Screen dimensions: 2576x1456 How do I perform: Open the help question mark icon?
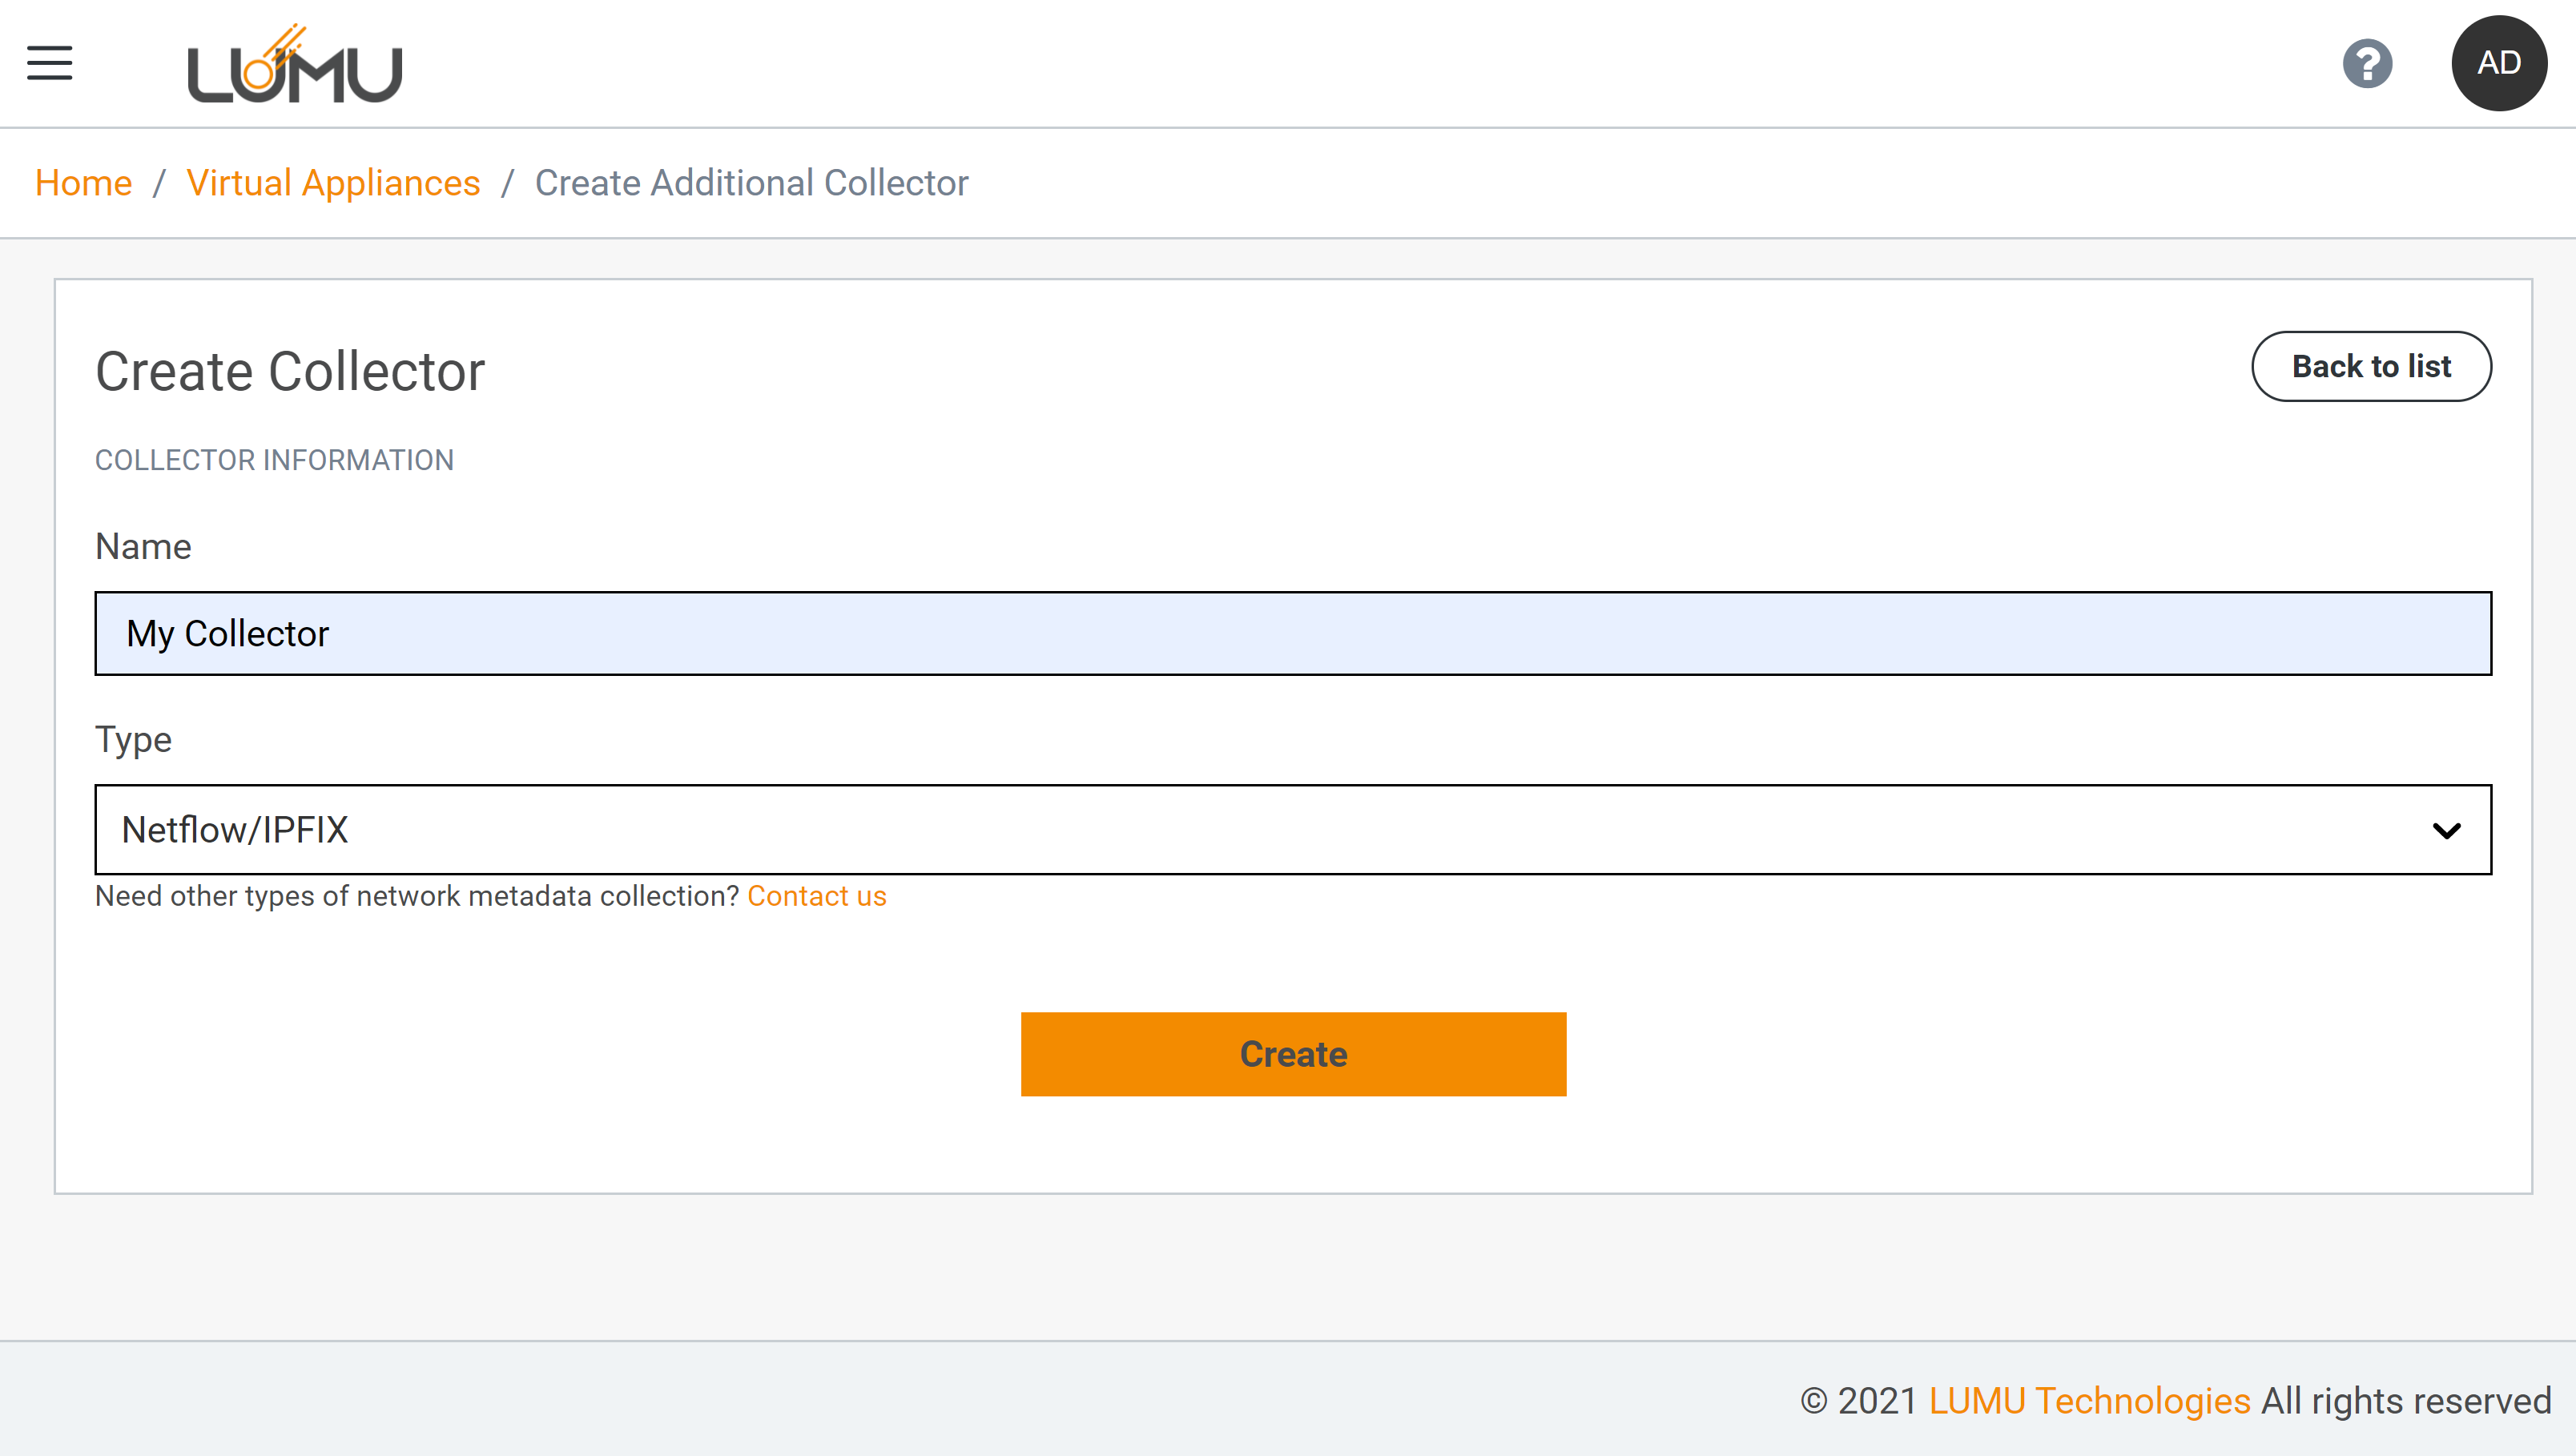click(2366, 64)
